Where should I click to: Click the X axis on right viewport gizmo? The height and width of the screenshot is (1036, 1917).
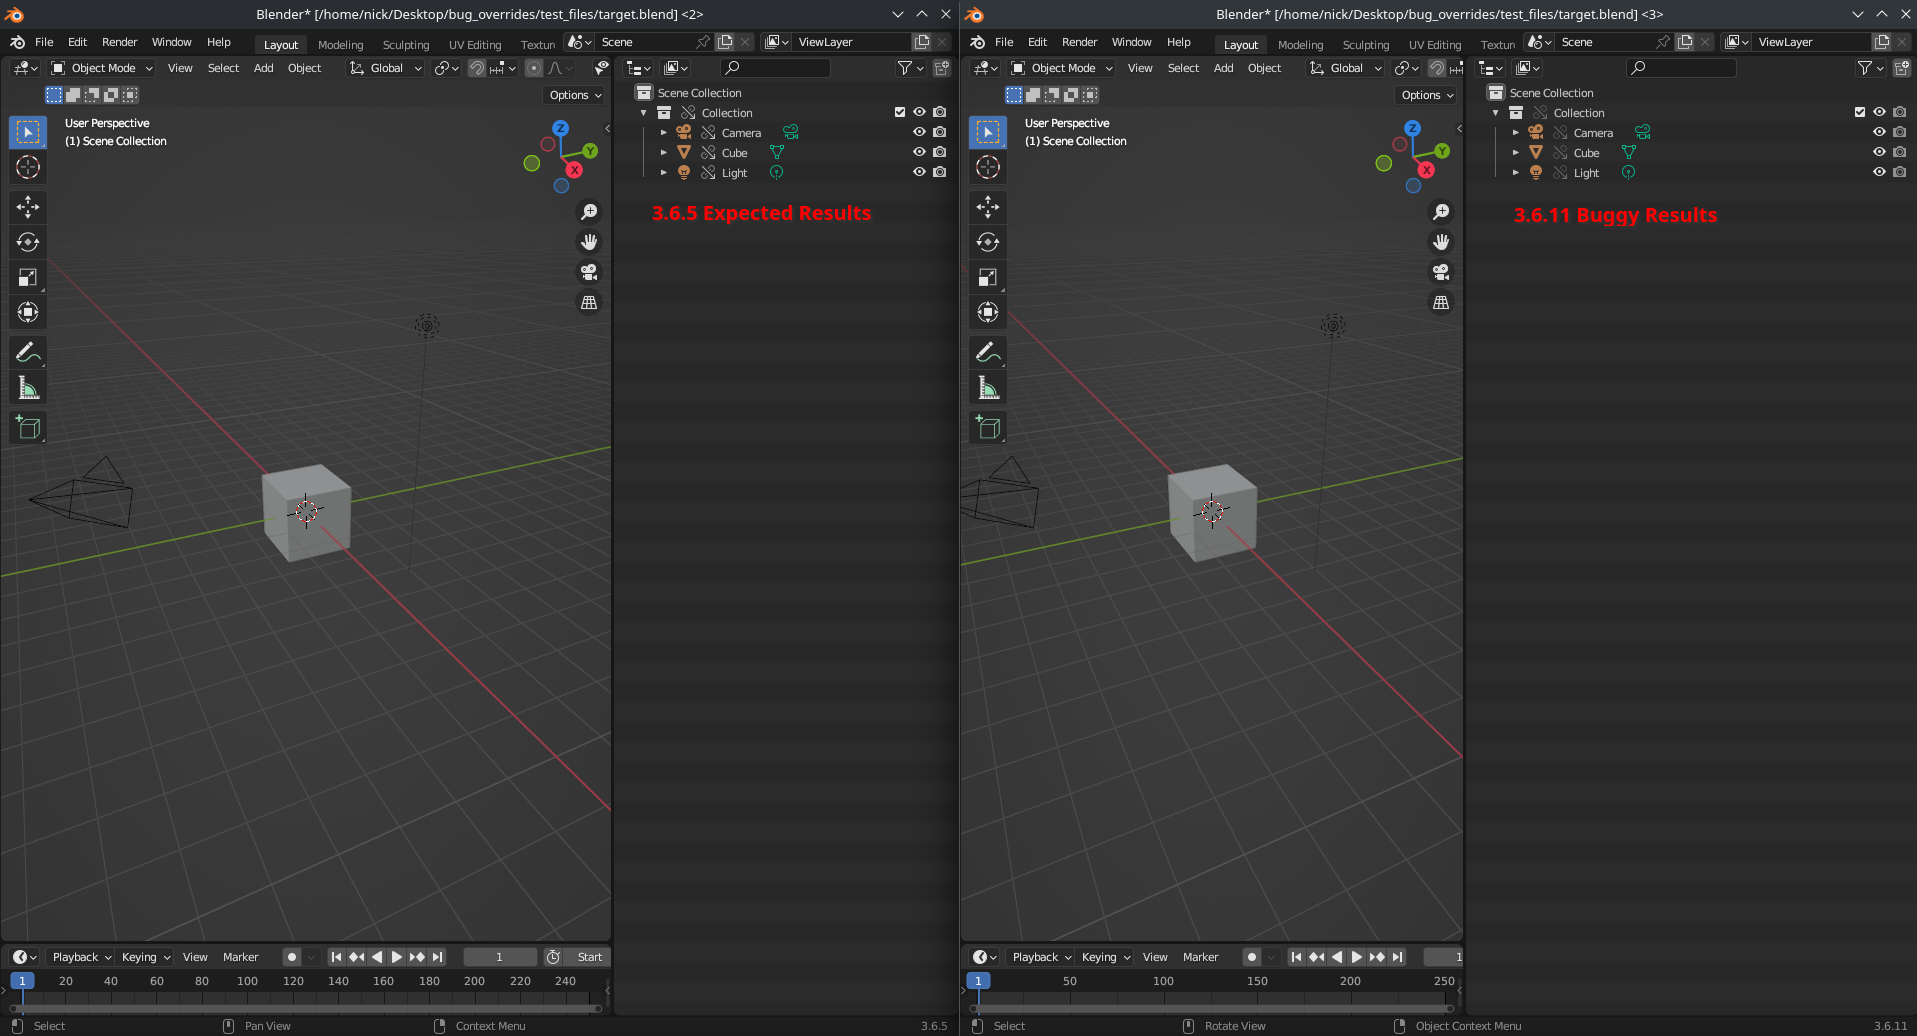click(1427, 170)
